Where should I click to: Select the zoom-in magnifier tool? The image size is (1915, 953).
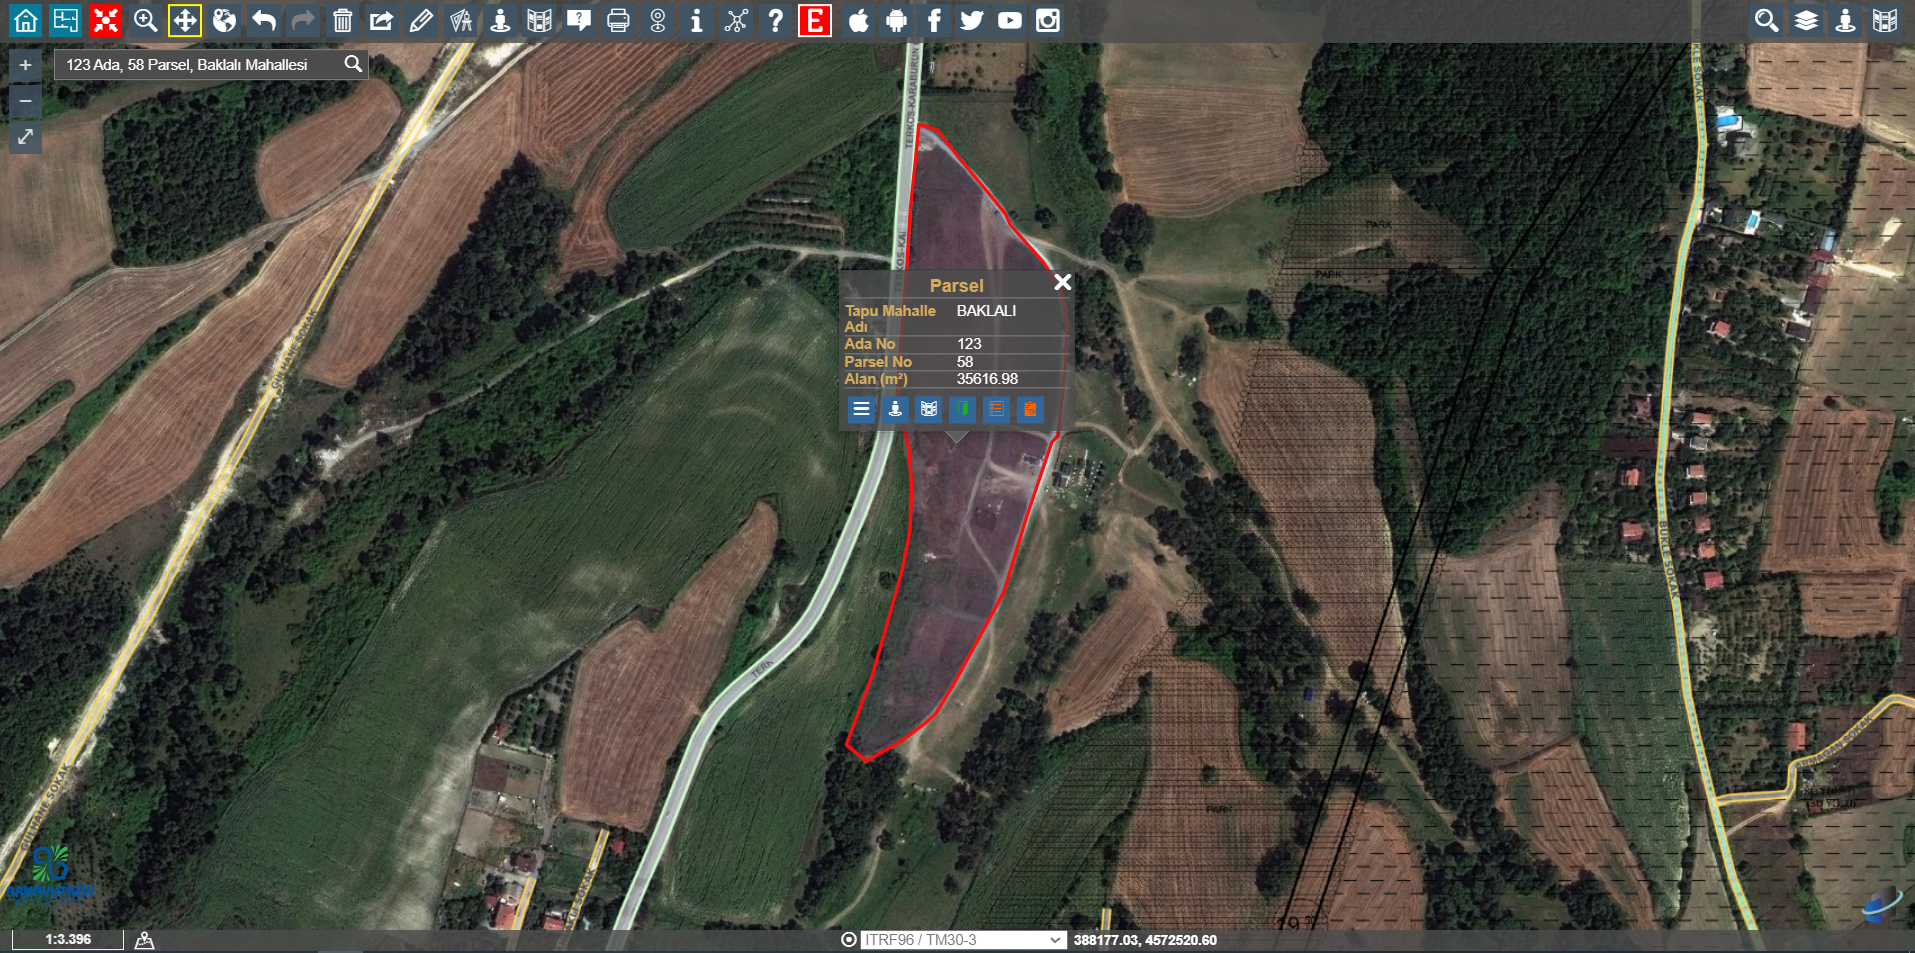click(145, 20)
